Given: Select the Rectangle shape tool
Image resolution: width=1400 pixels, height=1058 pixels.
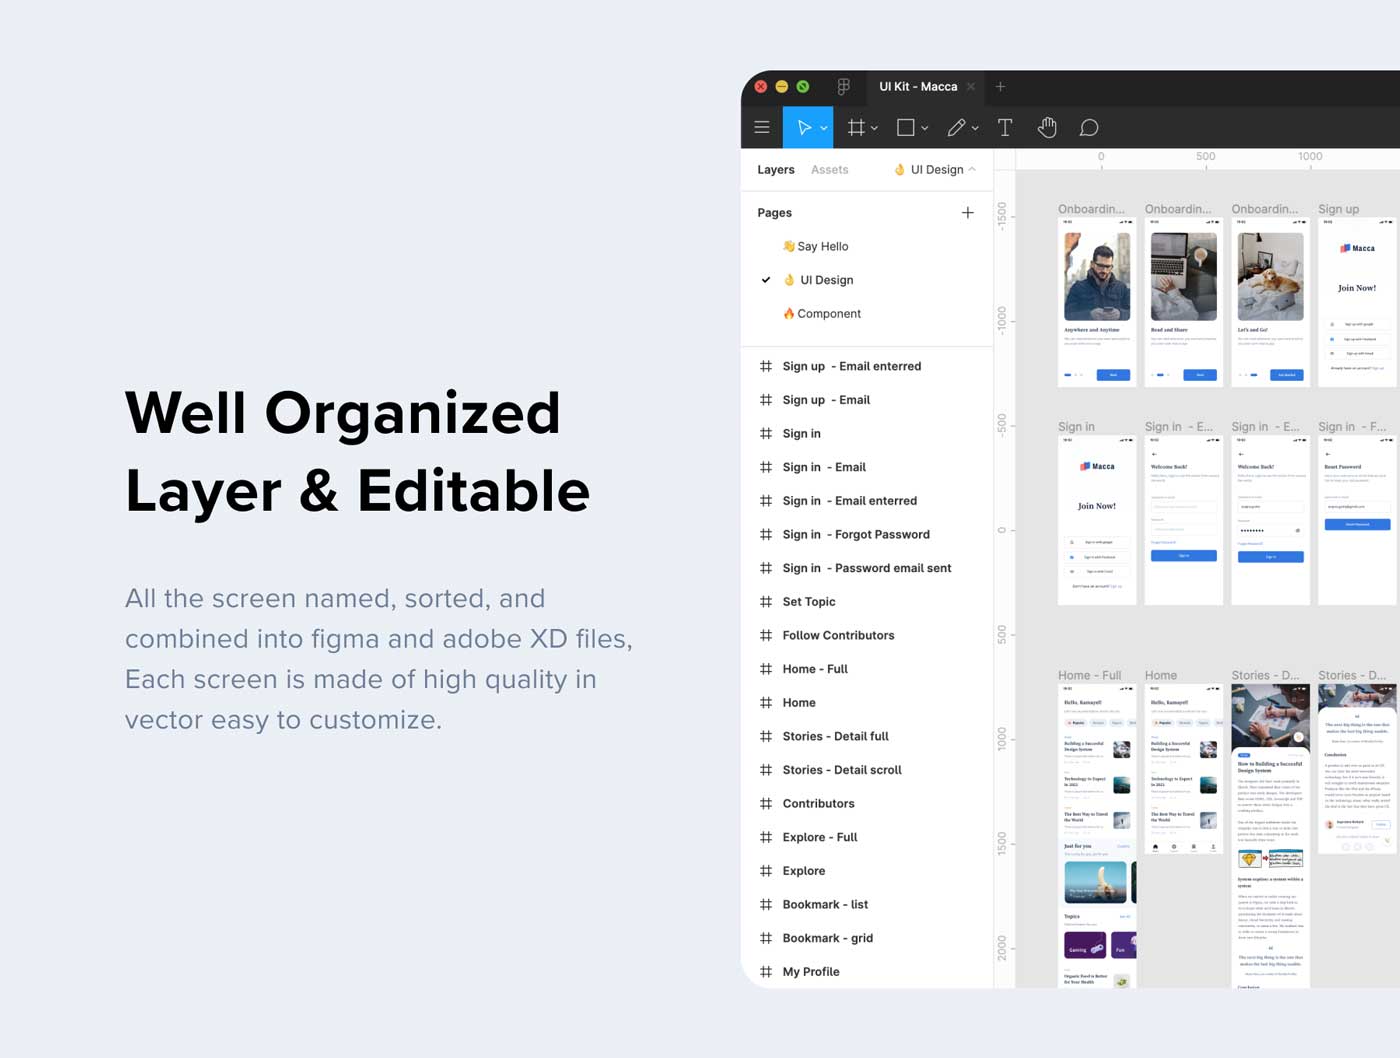Looking at the screenshot, I should (x=906, y=128).
